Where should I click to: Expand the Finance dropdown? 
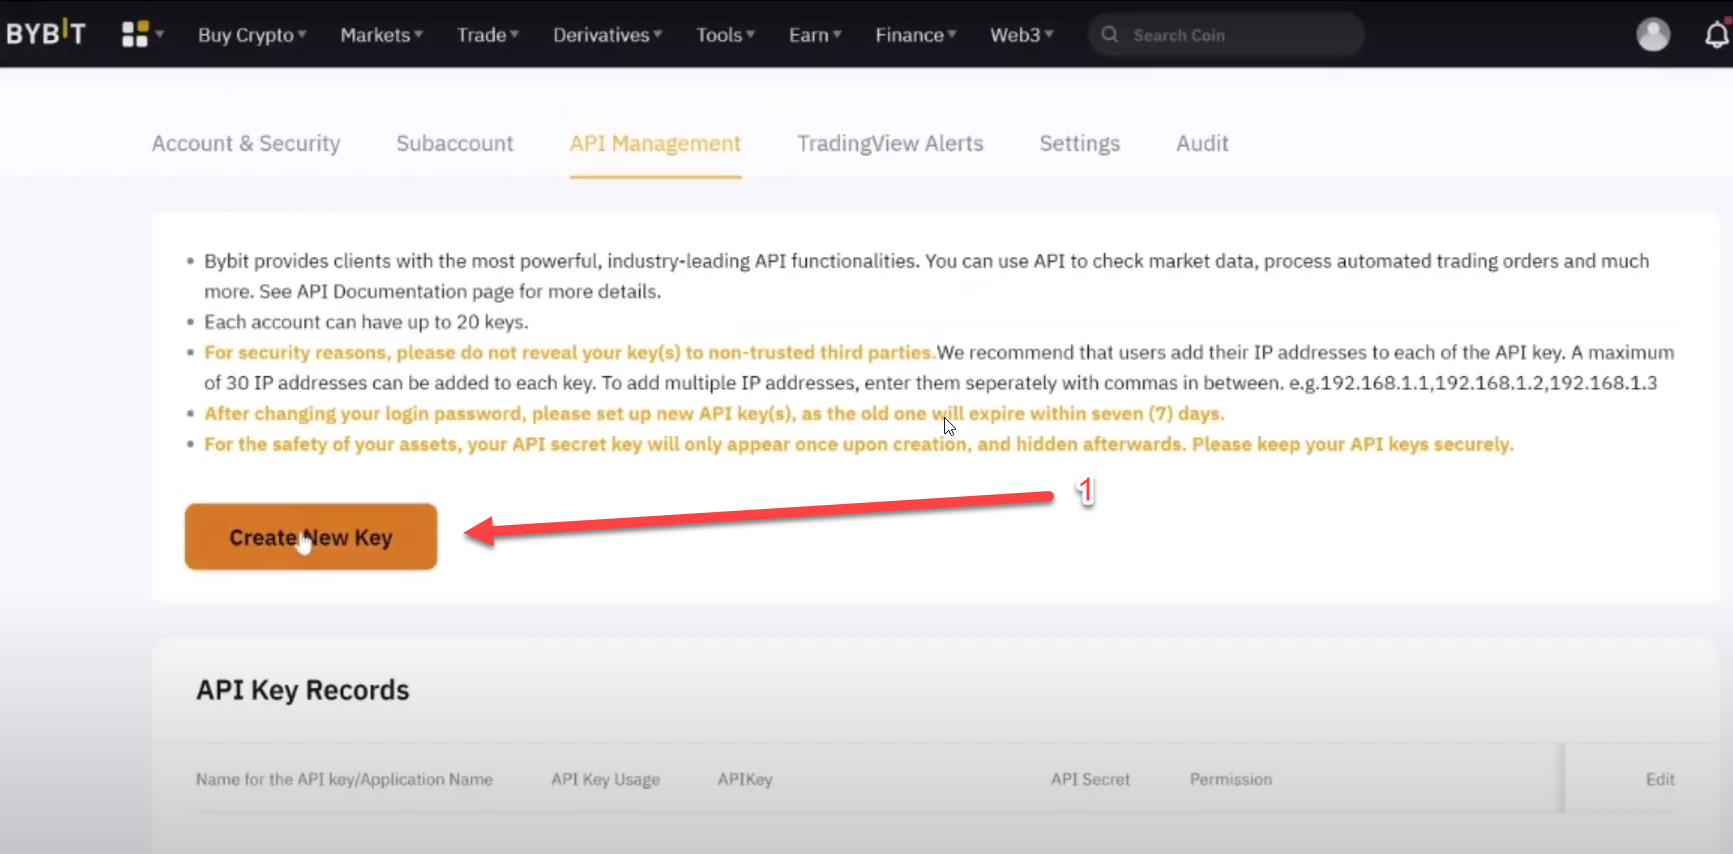click(x=916, y=35)
